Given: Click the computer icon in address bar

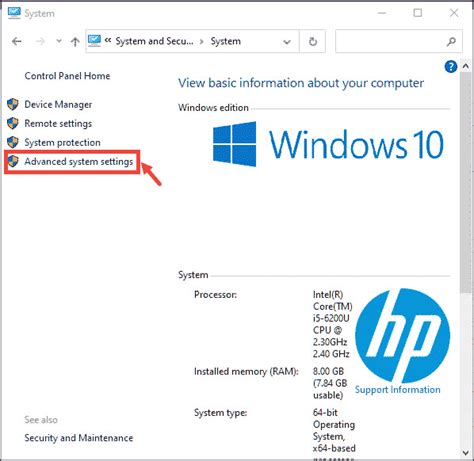Looking at the screenshot, I should point(94,41).
